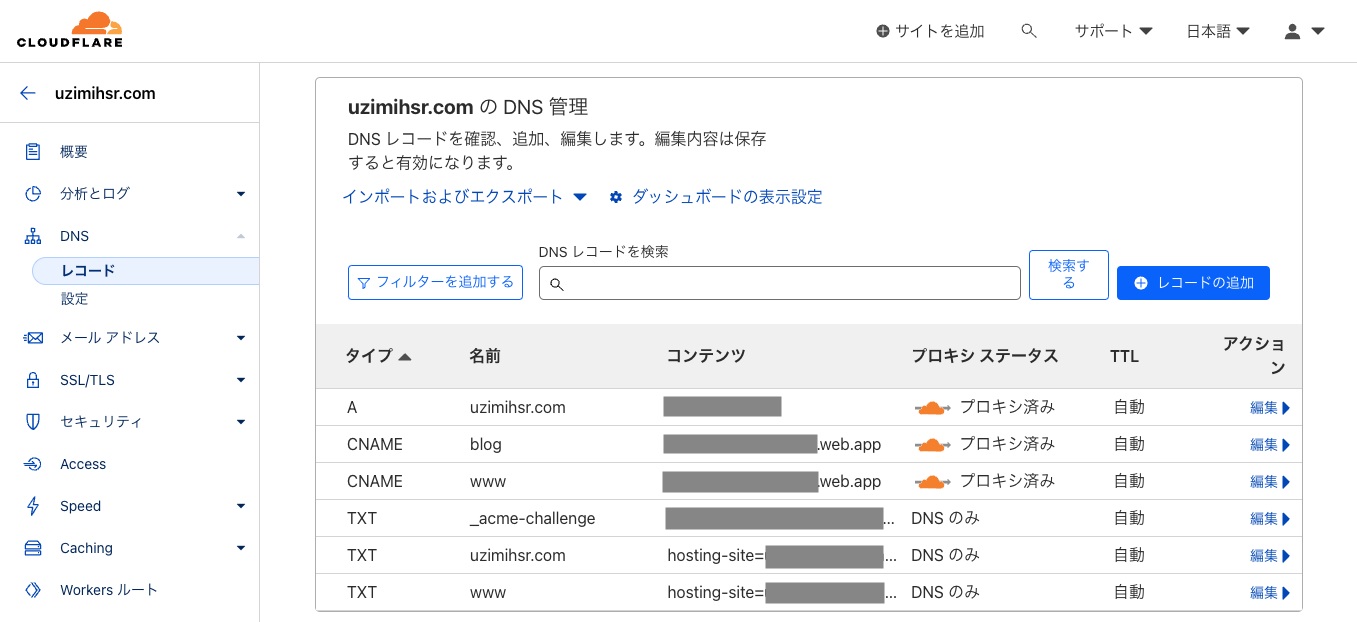Image resolution: width=1357 pixels, height=622 pixels.
Task: Click the Workers ルート diamond icon
Action: pos(33,590)
